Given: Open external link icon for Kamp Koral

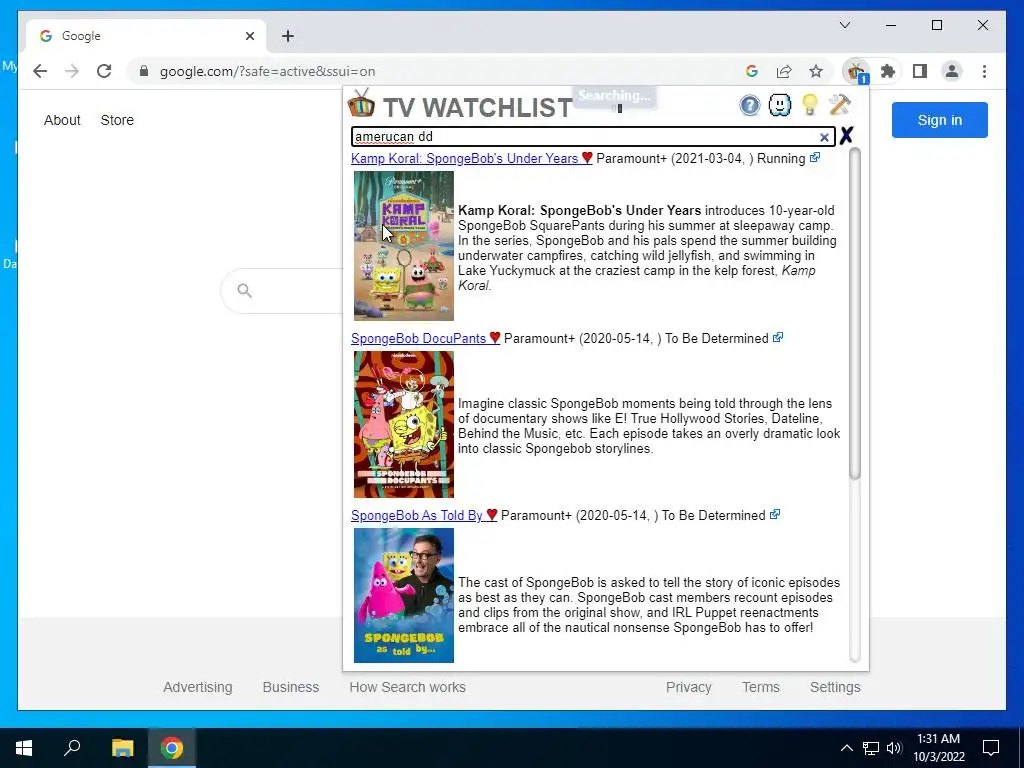Looking at the screenshot, I should (814, 157).
